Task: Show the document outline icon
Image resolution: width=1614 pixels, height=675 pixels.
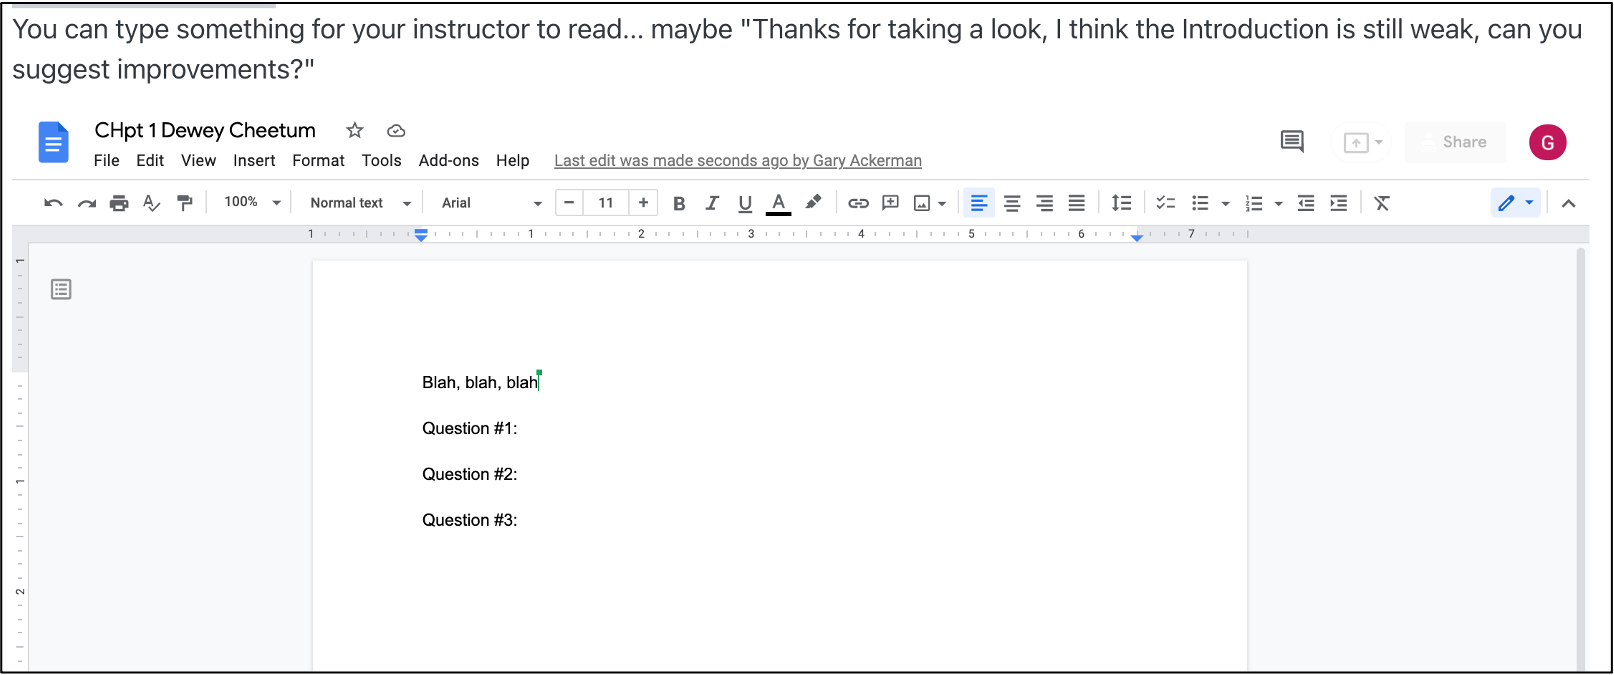Action: [x=61, y=290]
